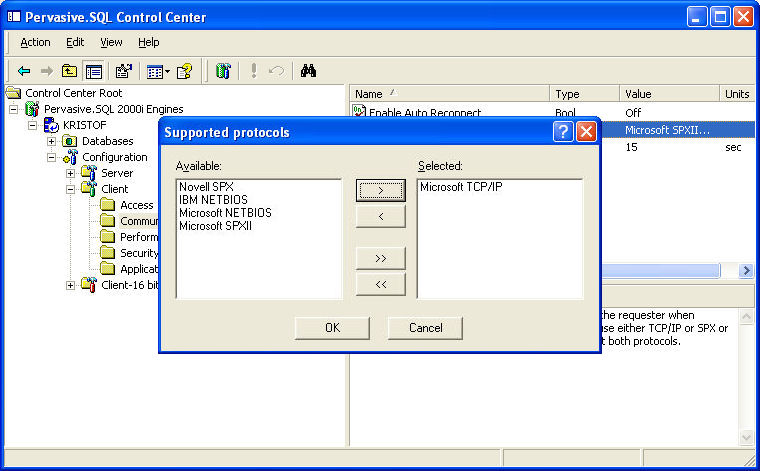Select the Performance folder icon in tree

click(x=108, y=236)
